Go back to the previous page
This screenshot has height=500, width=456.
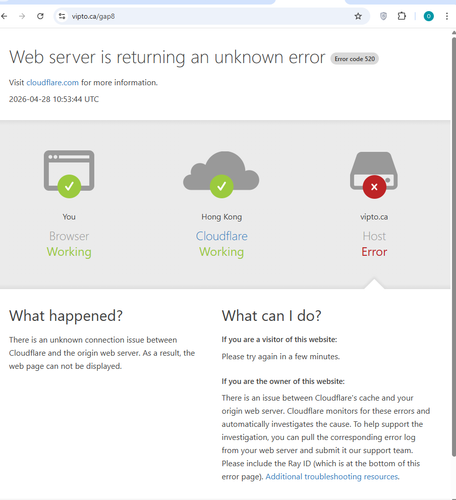(x=4, y=16)
